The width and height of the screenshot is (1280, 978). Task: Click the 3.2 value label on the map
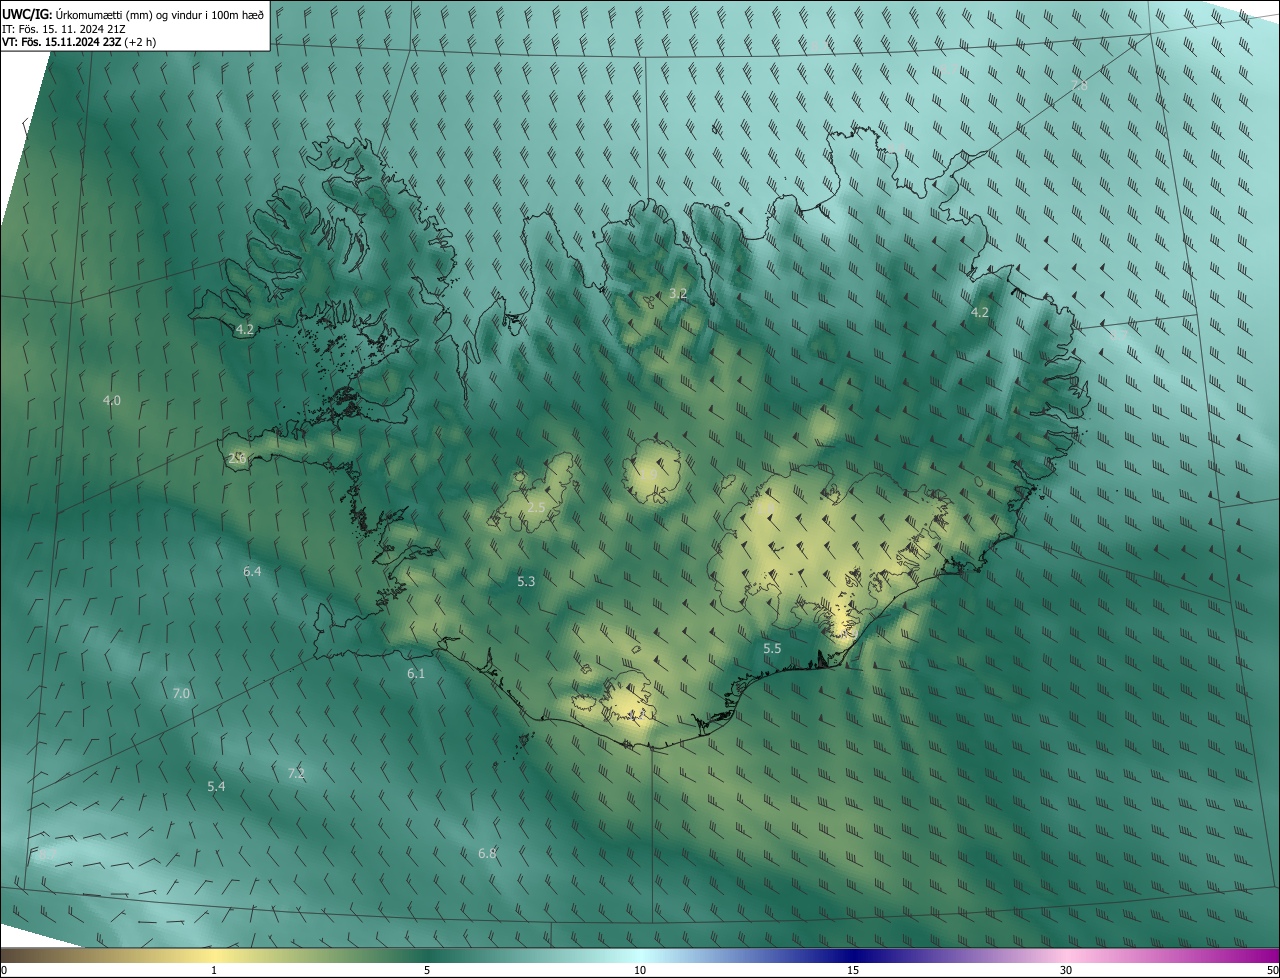[x=678, y=294]
